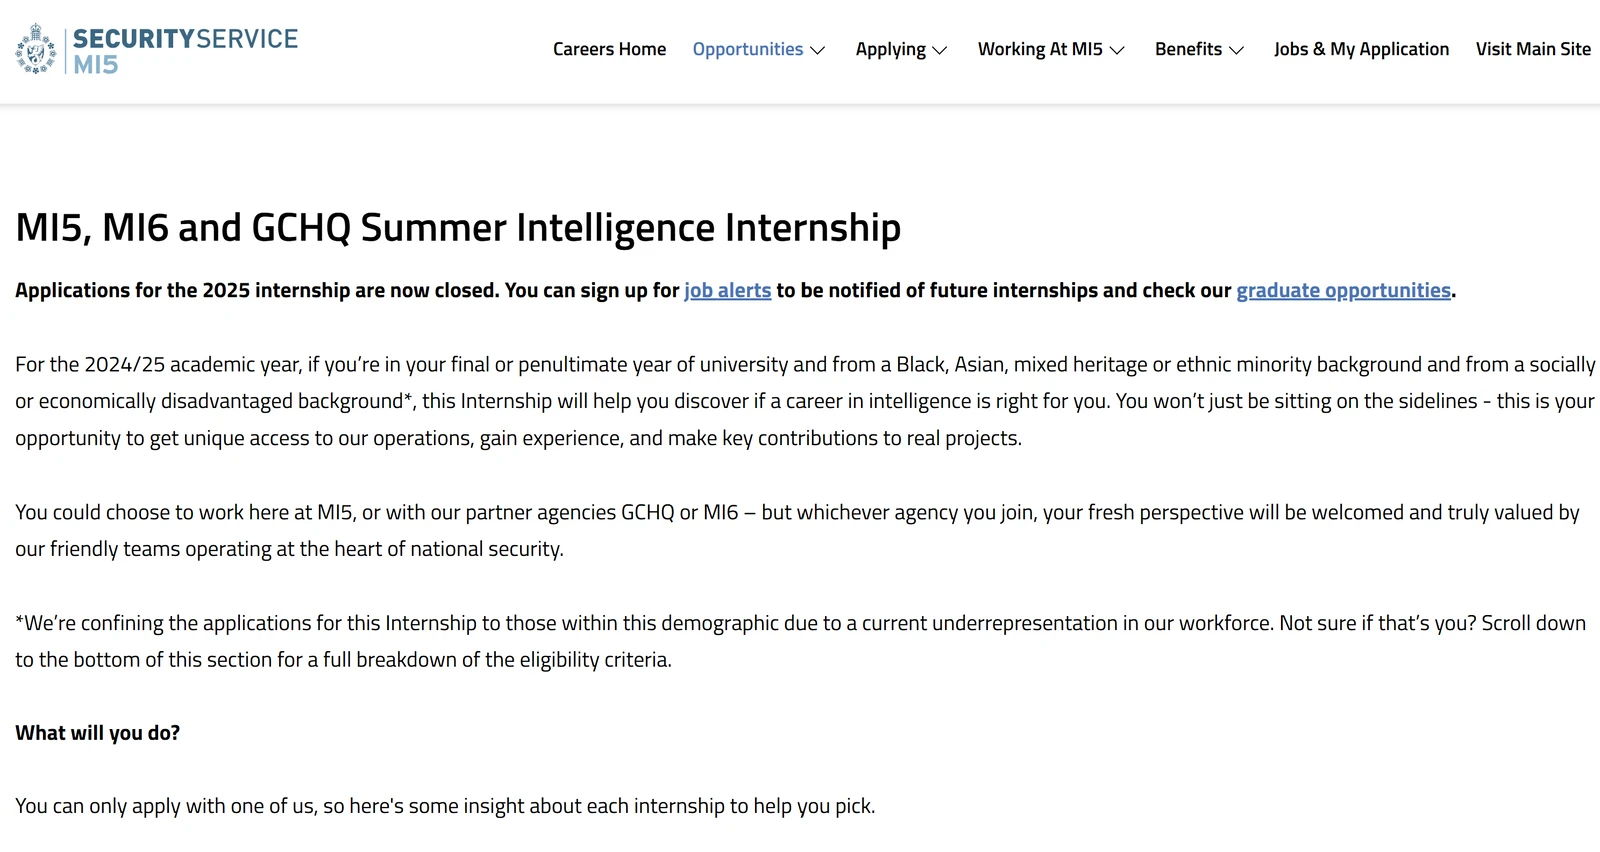
Task: Open the graduate opportunities hyperlink
Action: (1343, 290)
